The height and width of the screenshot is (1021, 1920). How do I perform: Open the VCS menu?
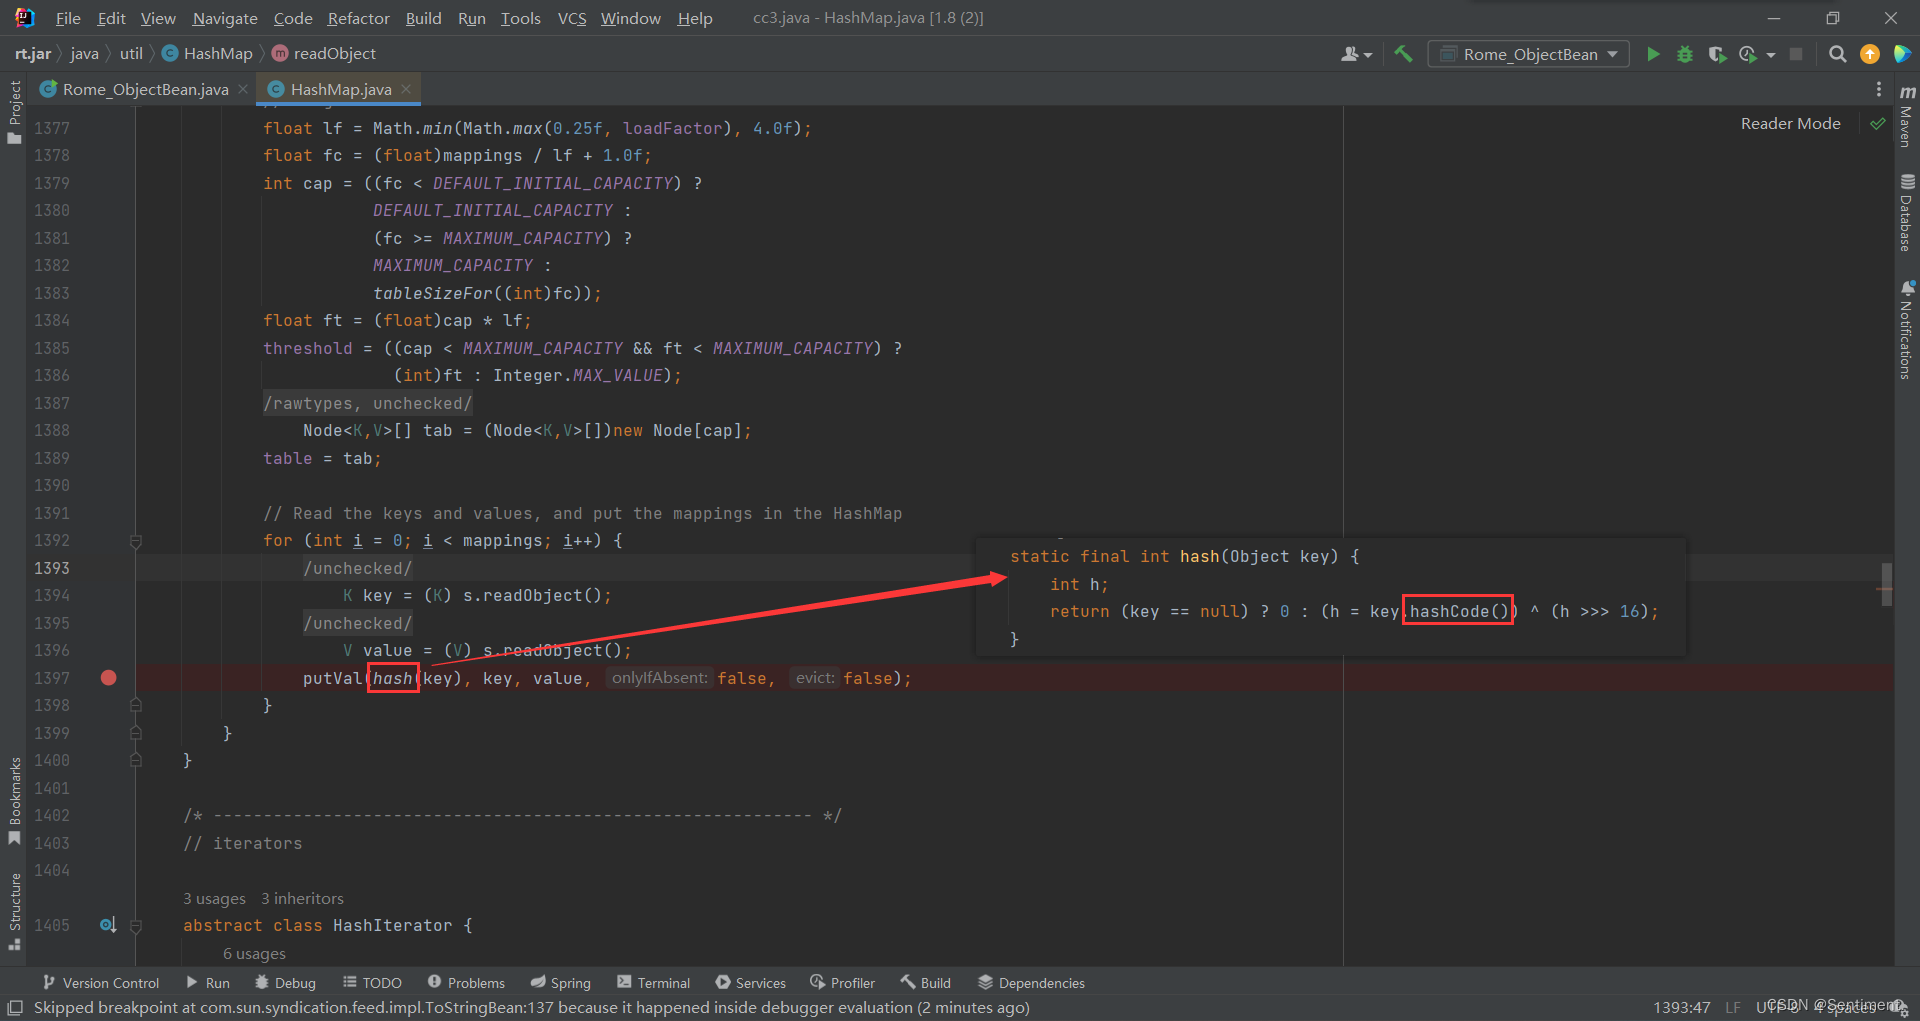point(572,18)
